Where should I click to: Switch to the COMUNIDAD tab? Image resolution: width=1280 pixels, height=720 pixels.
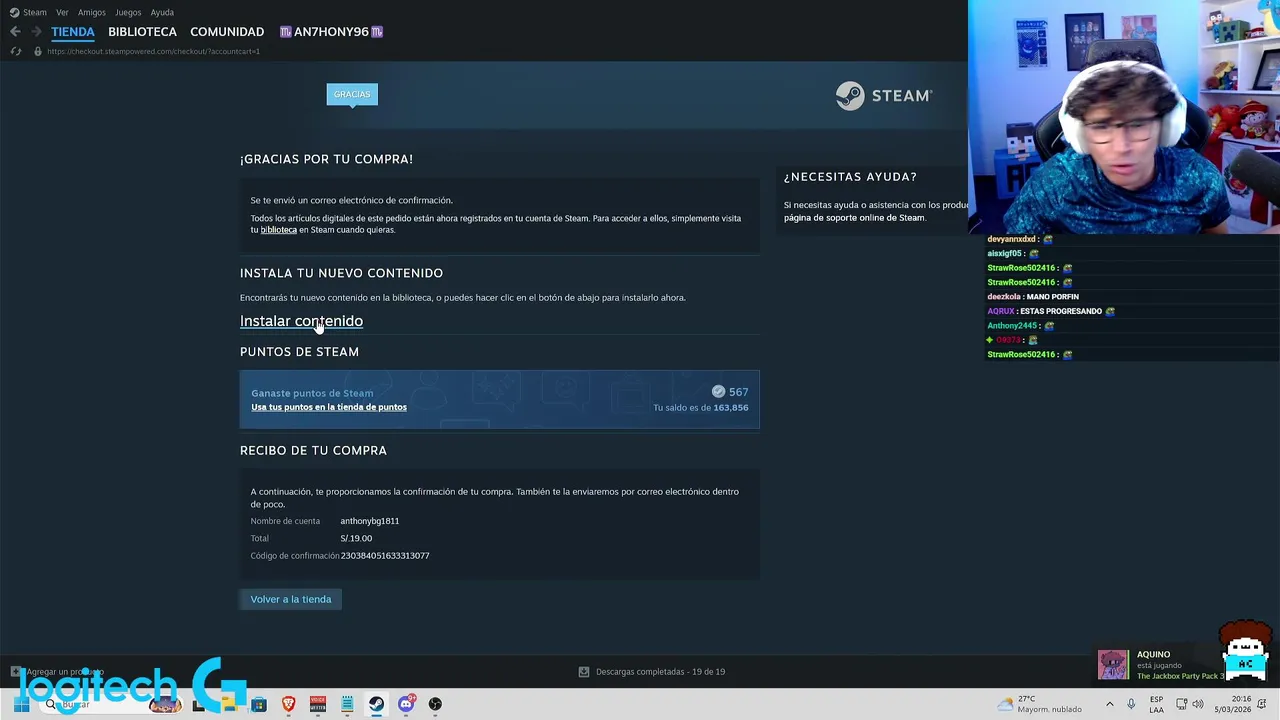click(227, 32)
